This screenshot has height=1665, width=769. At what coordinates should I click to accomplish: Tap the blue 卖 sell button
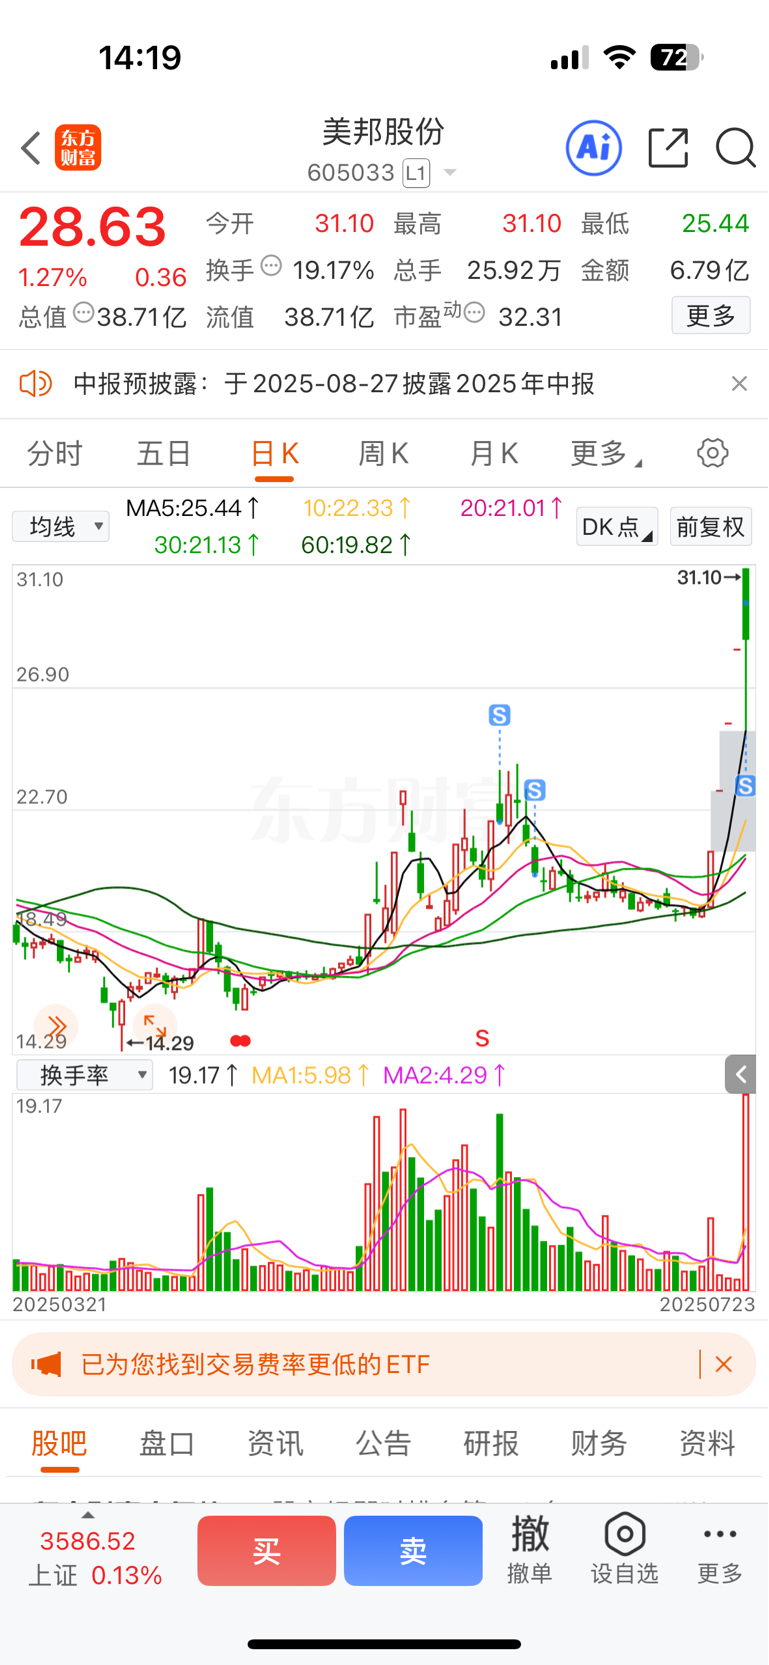(x=413, y=1550)
